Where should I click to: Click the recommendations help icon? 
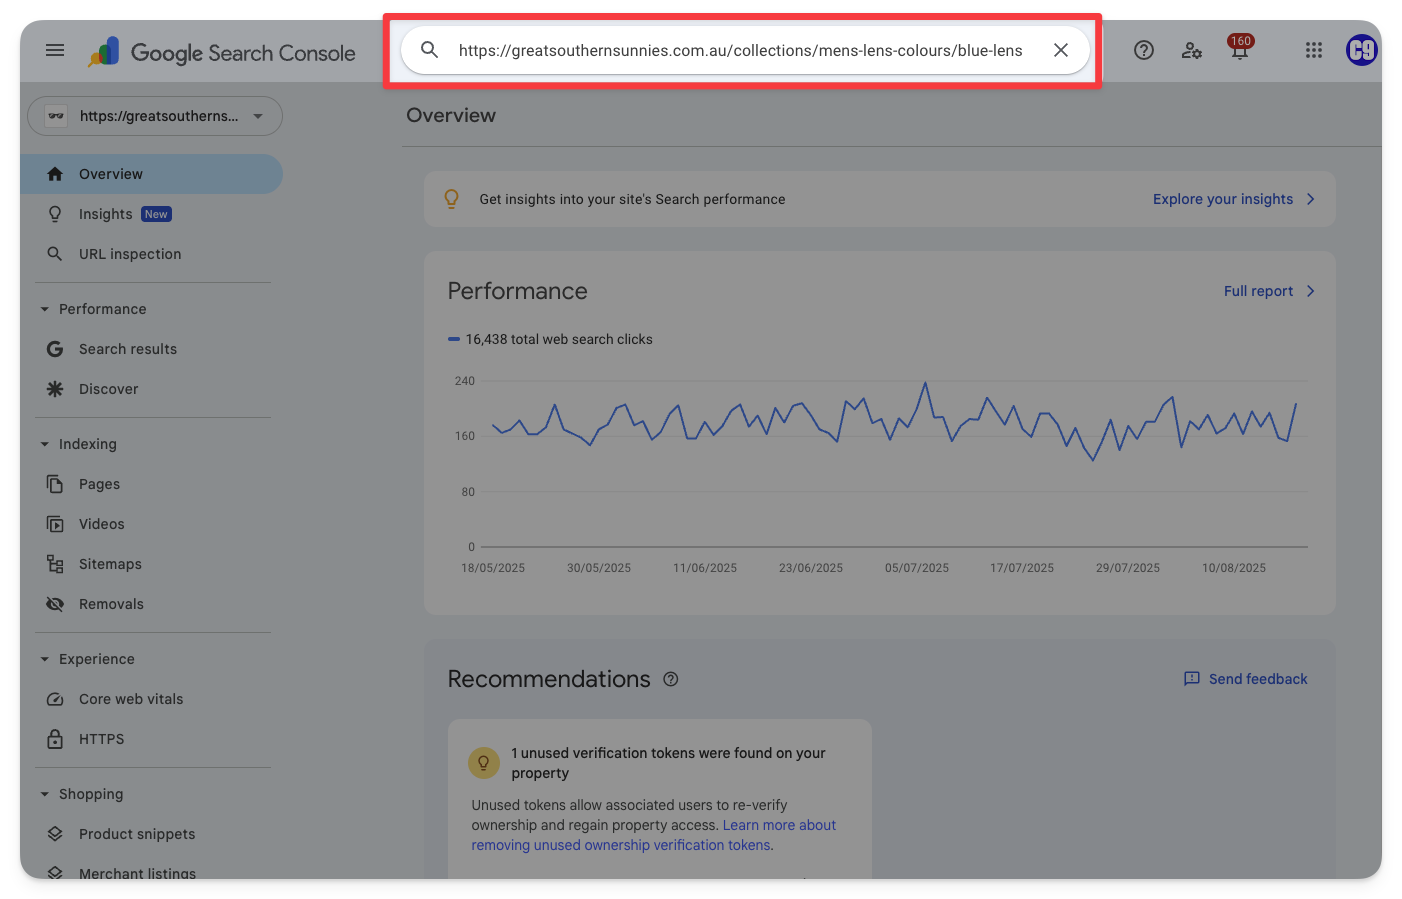click(671, 679)
